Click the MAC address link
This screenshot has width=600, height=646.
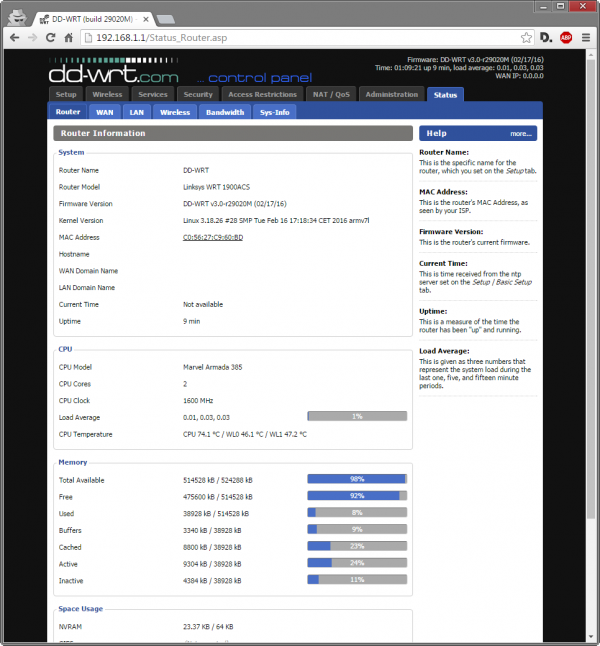click(x=213, y=237)
